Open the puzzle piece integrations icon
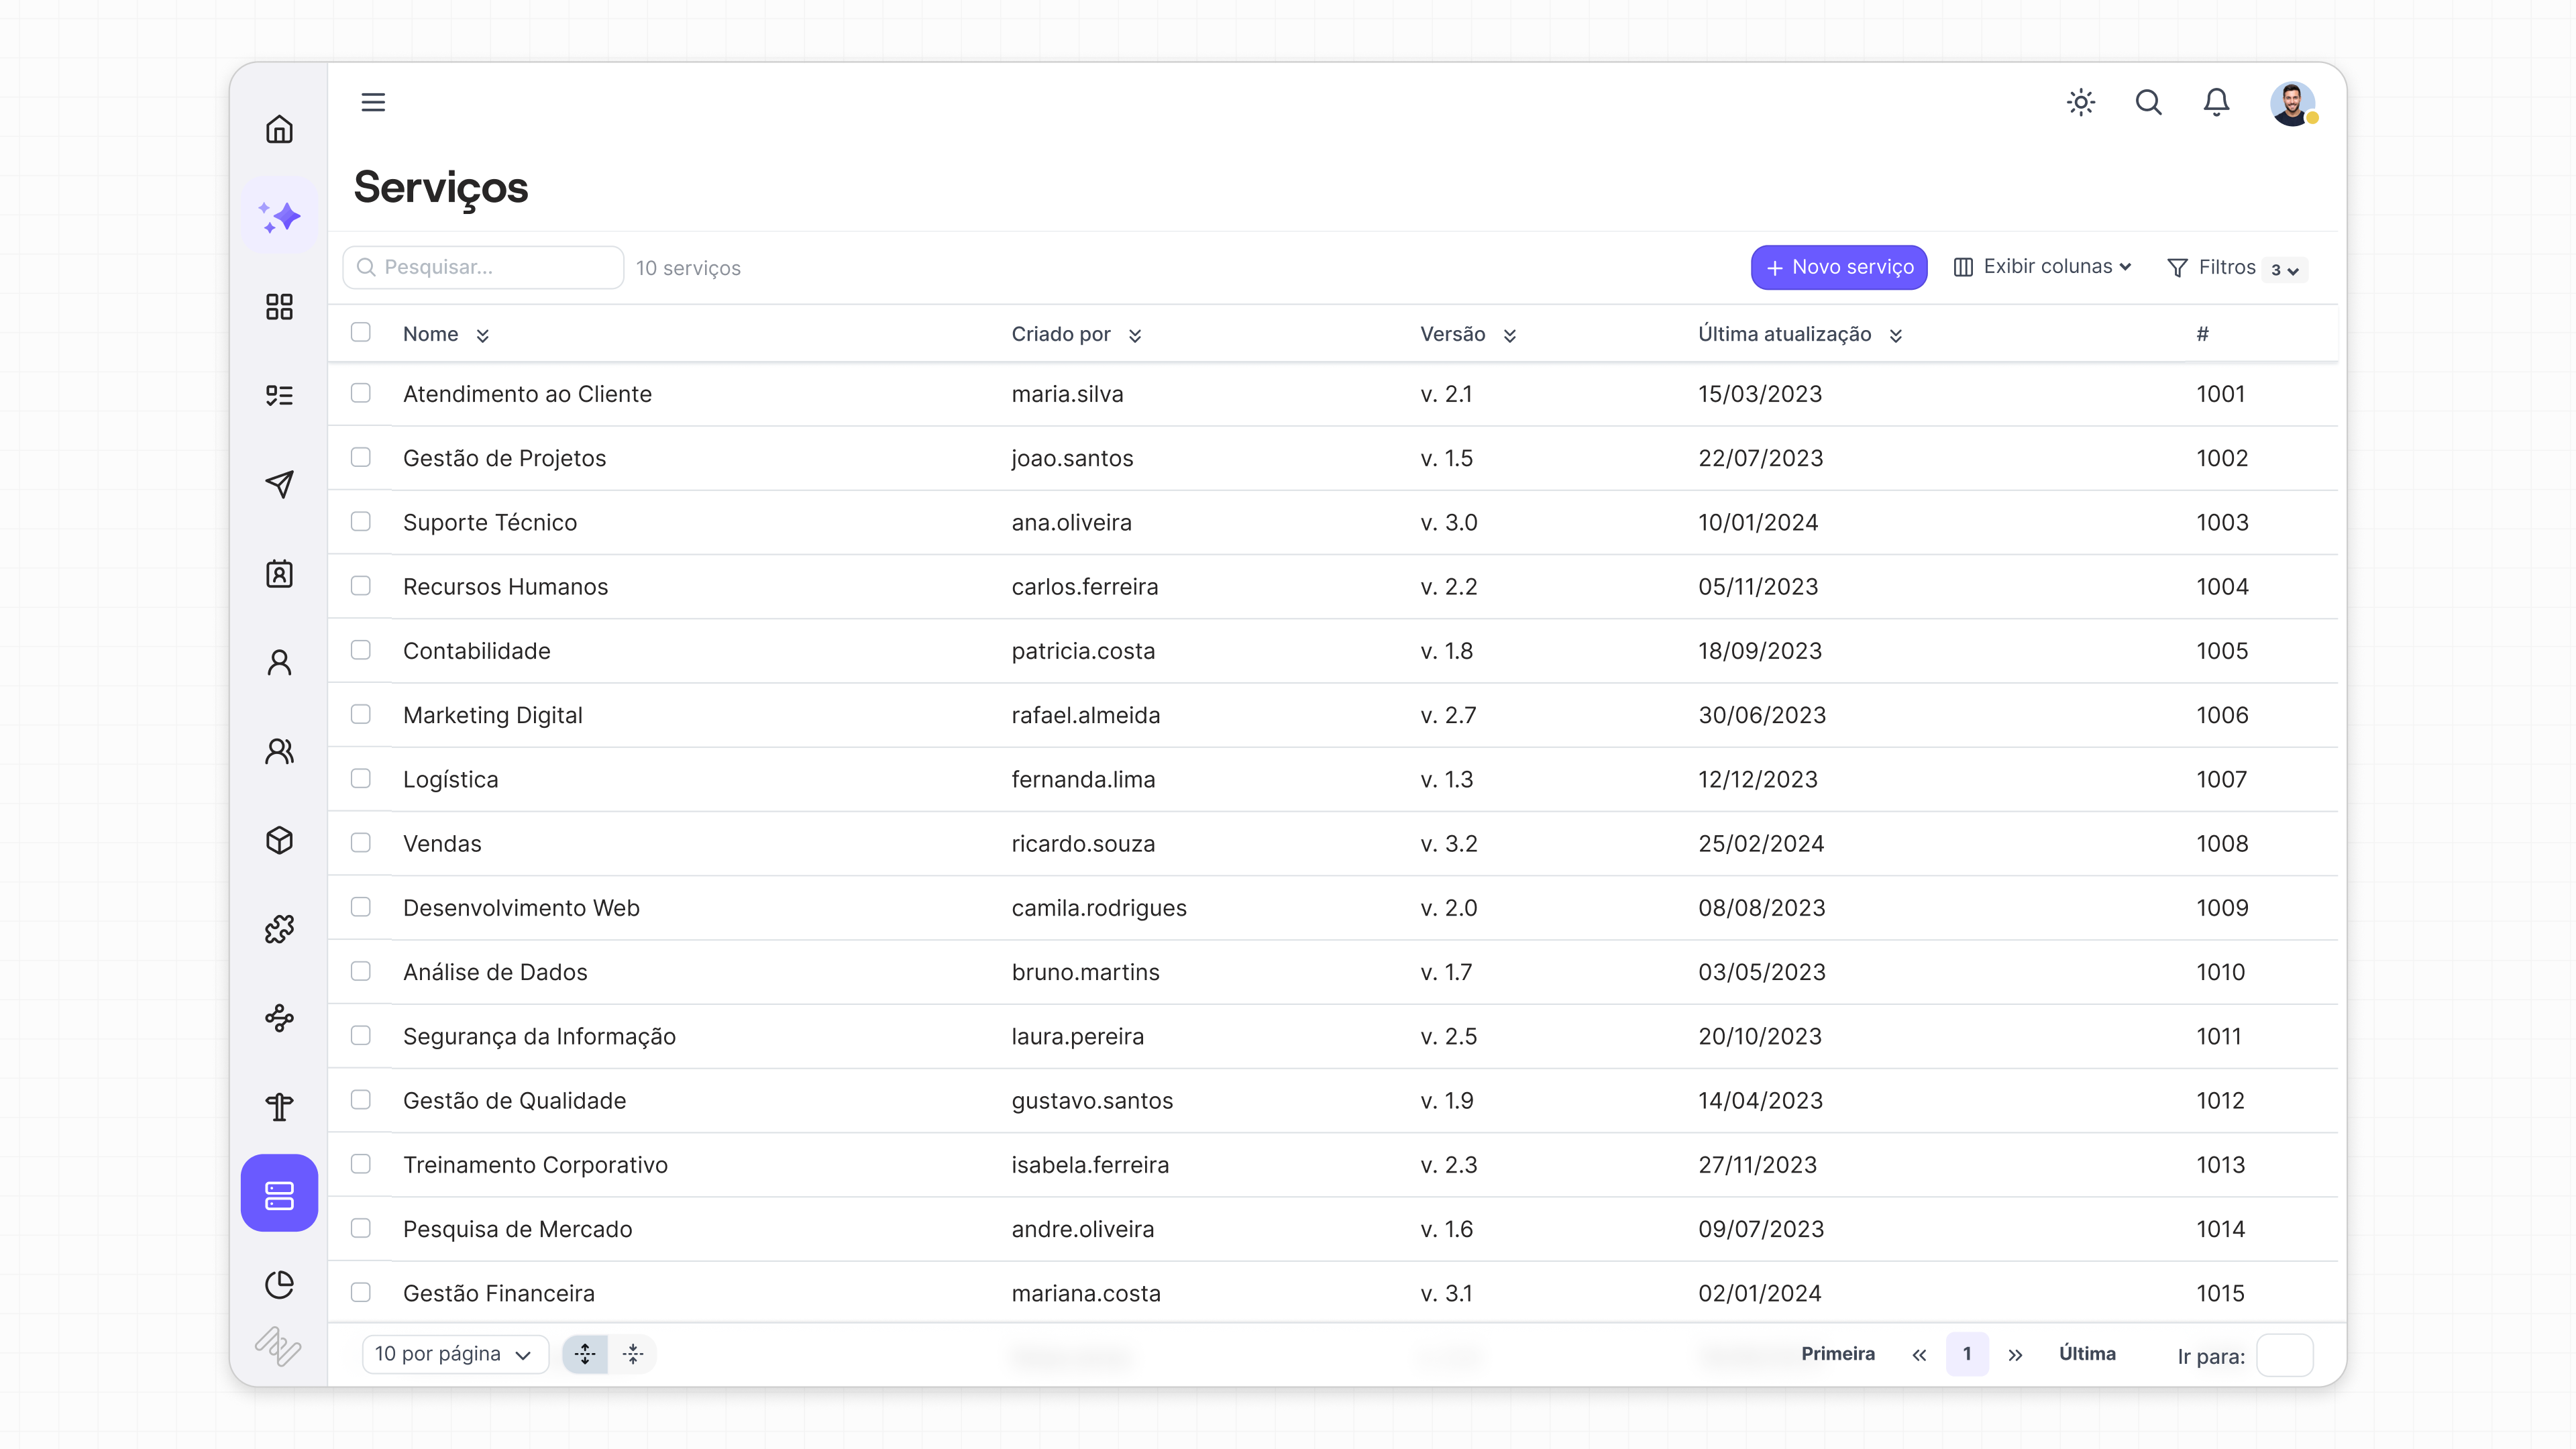This screenshot has width=2576, height=1449. coord(279,929)
